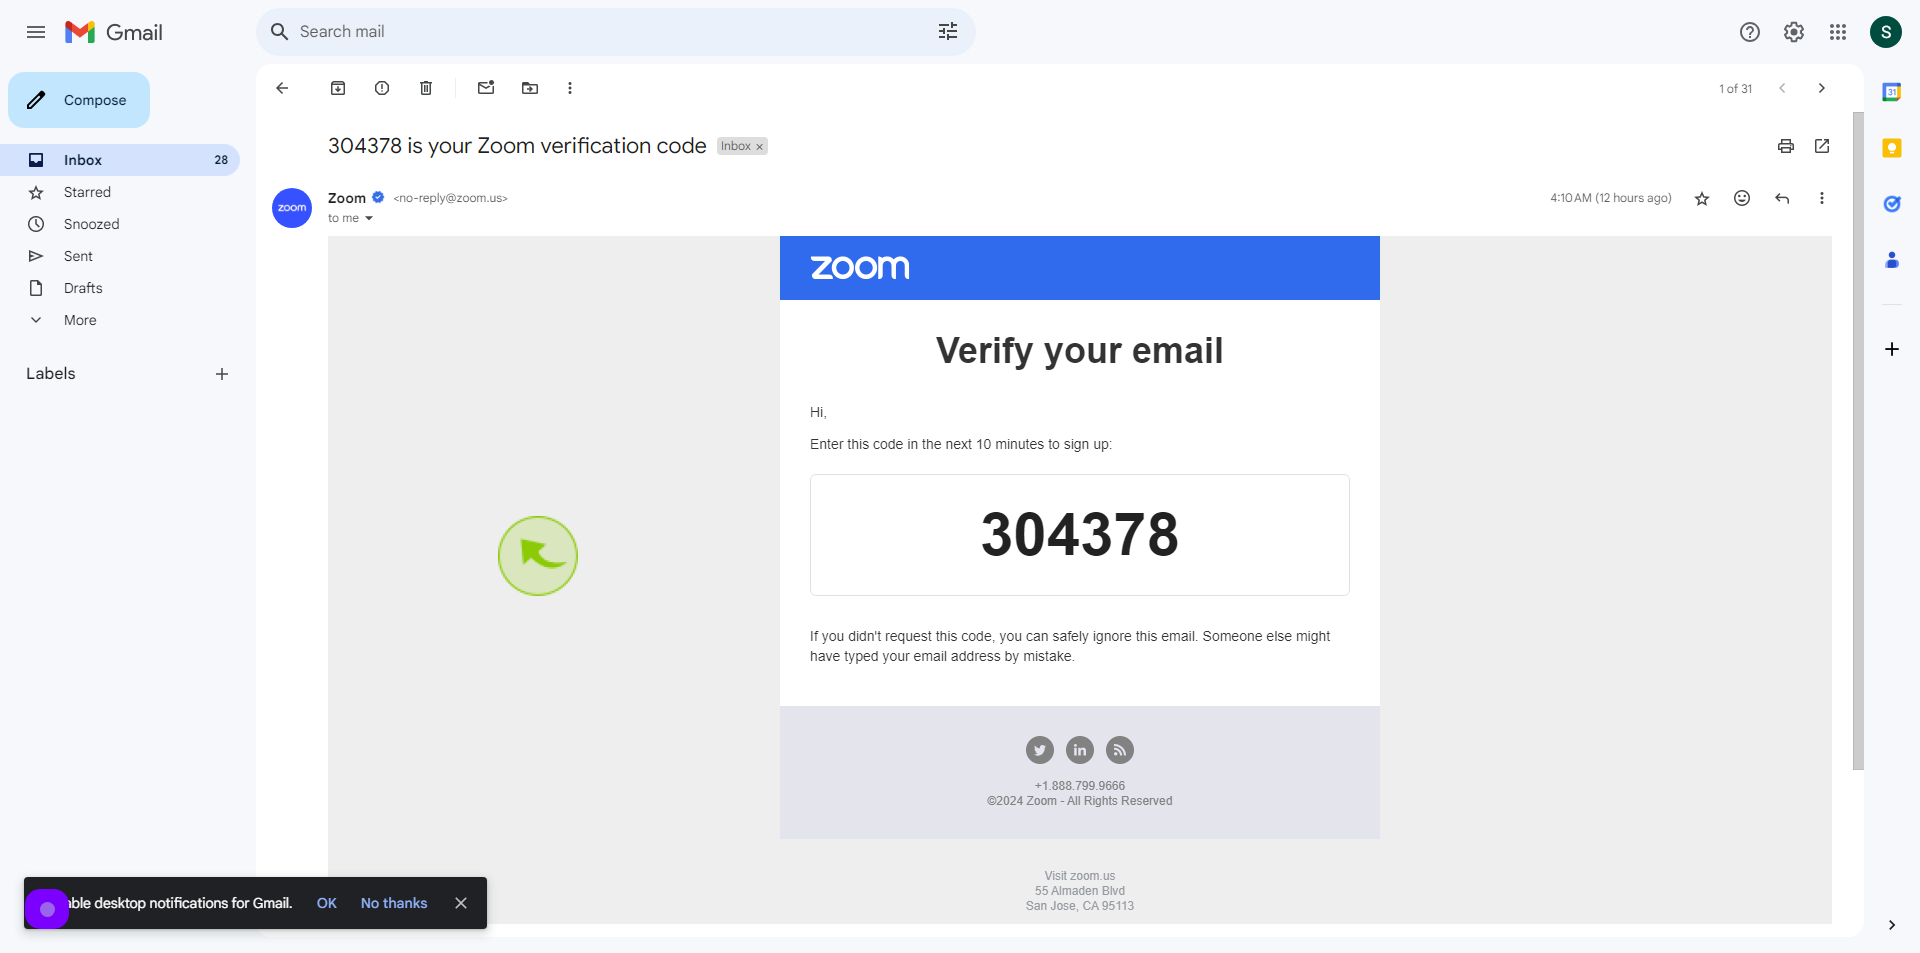Open Google Contacts side panel

(1892, 260)
